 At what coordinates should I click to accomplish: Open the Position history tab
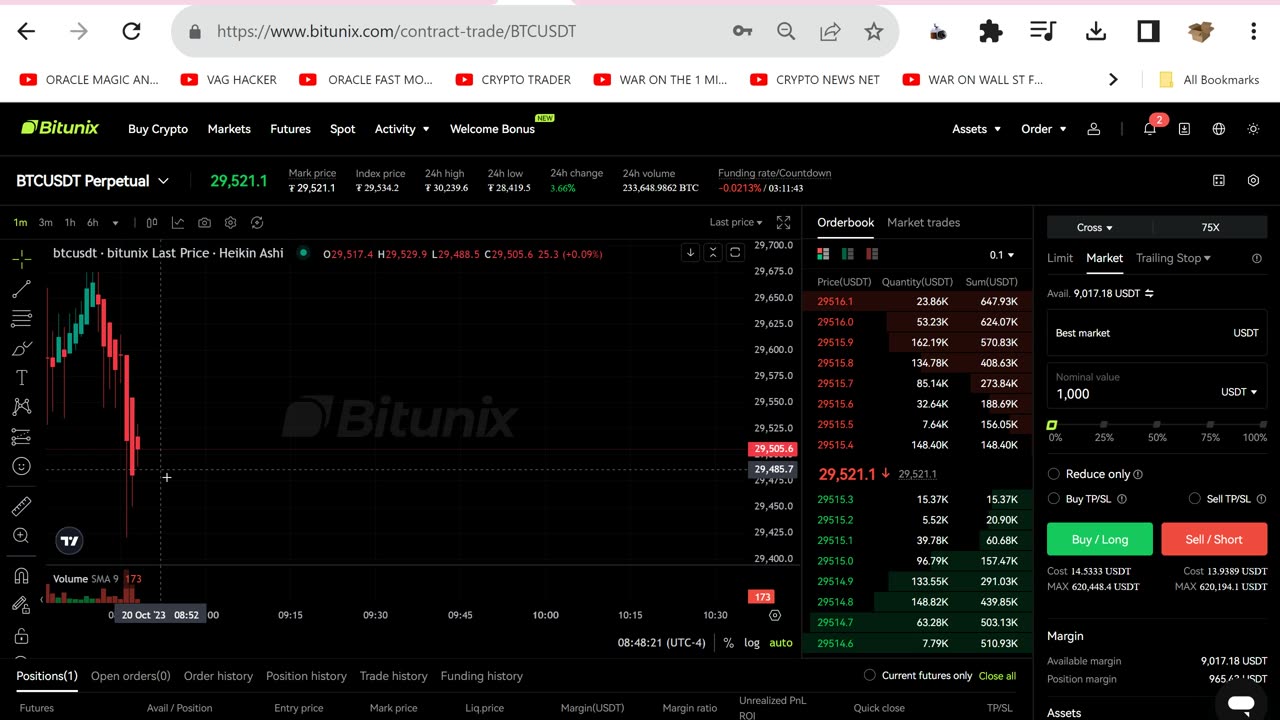306,676
